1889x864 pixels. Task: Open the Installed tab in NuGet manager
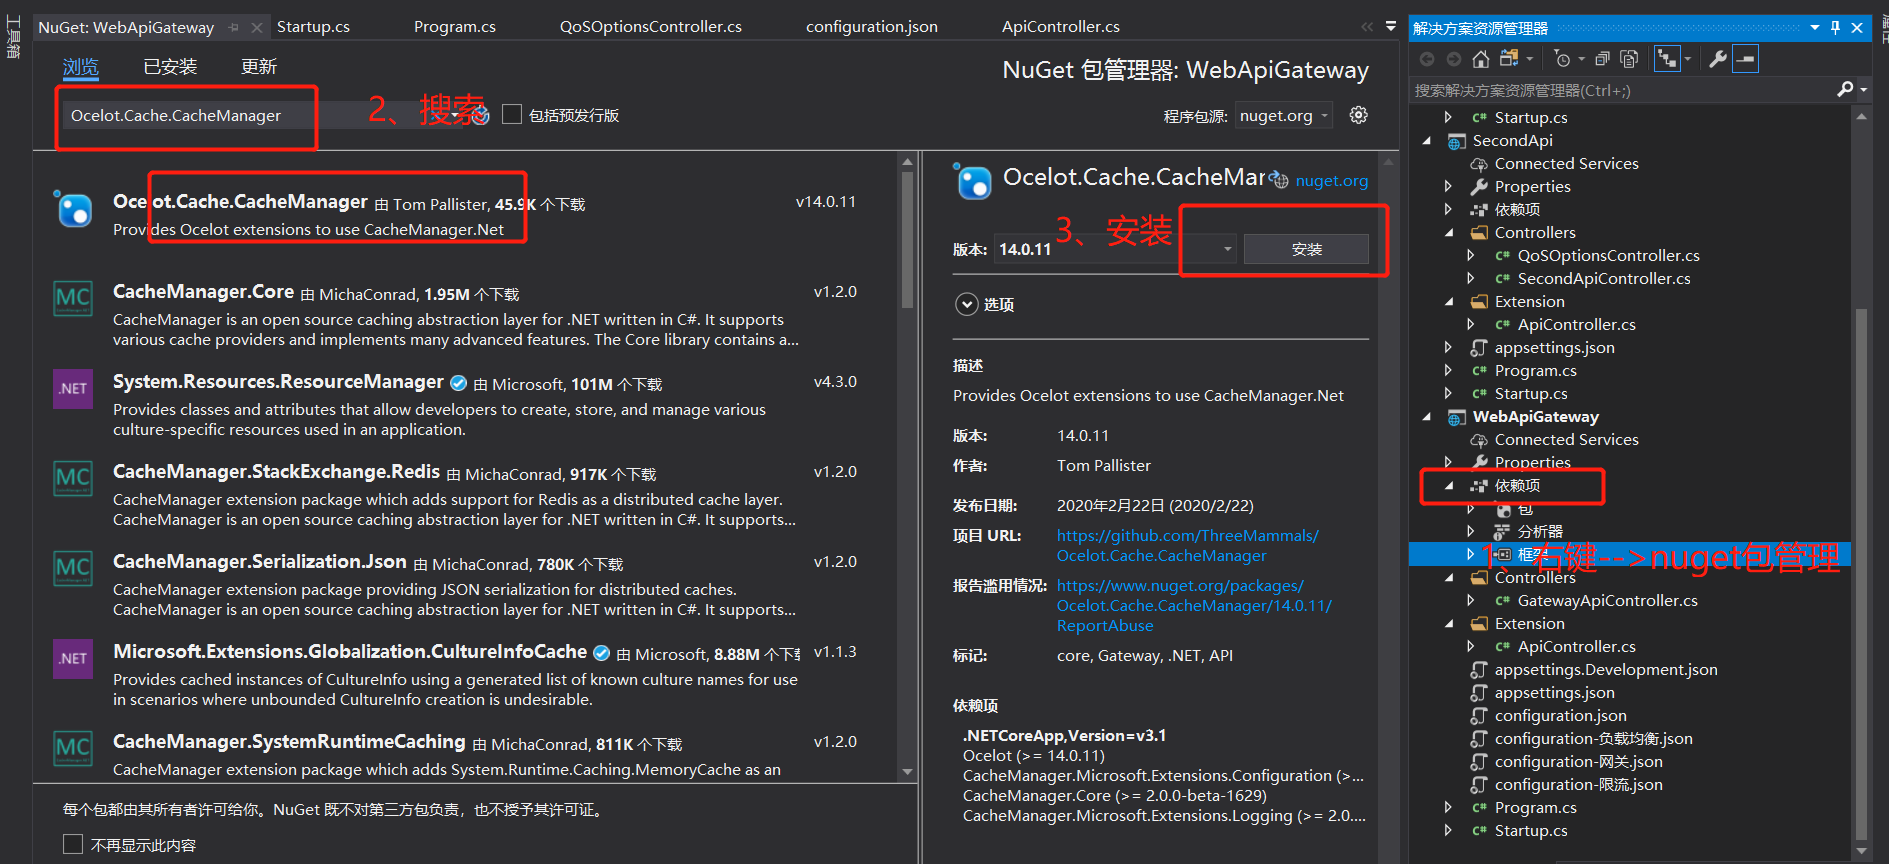point(170,67)
